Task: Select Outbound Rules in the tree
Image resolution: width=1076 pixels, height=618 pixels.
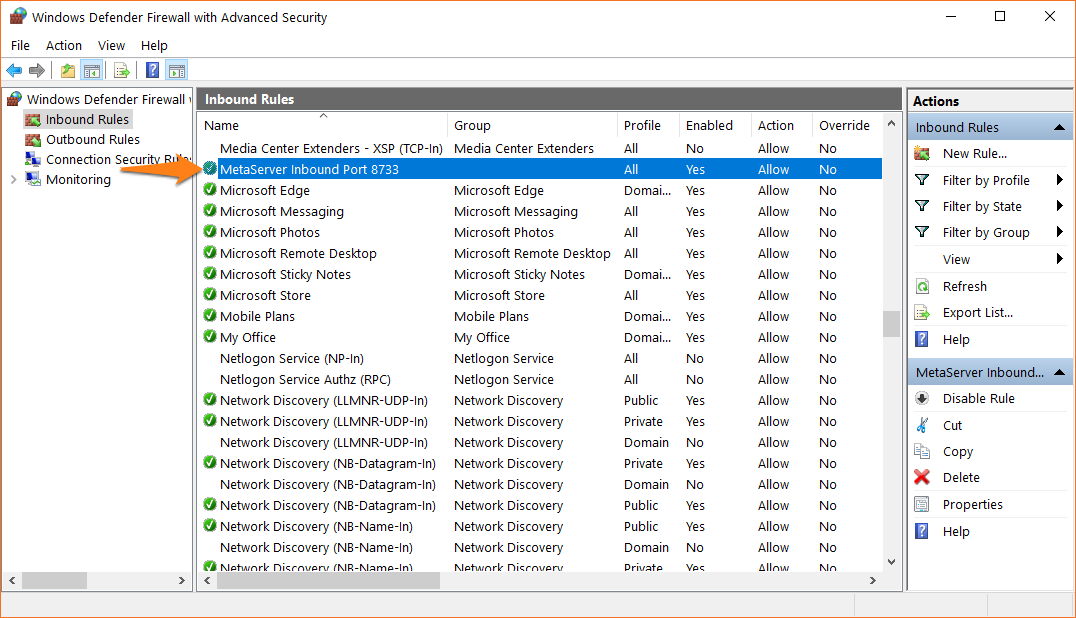Action: click(93, 139)
